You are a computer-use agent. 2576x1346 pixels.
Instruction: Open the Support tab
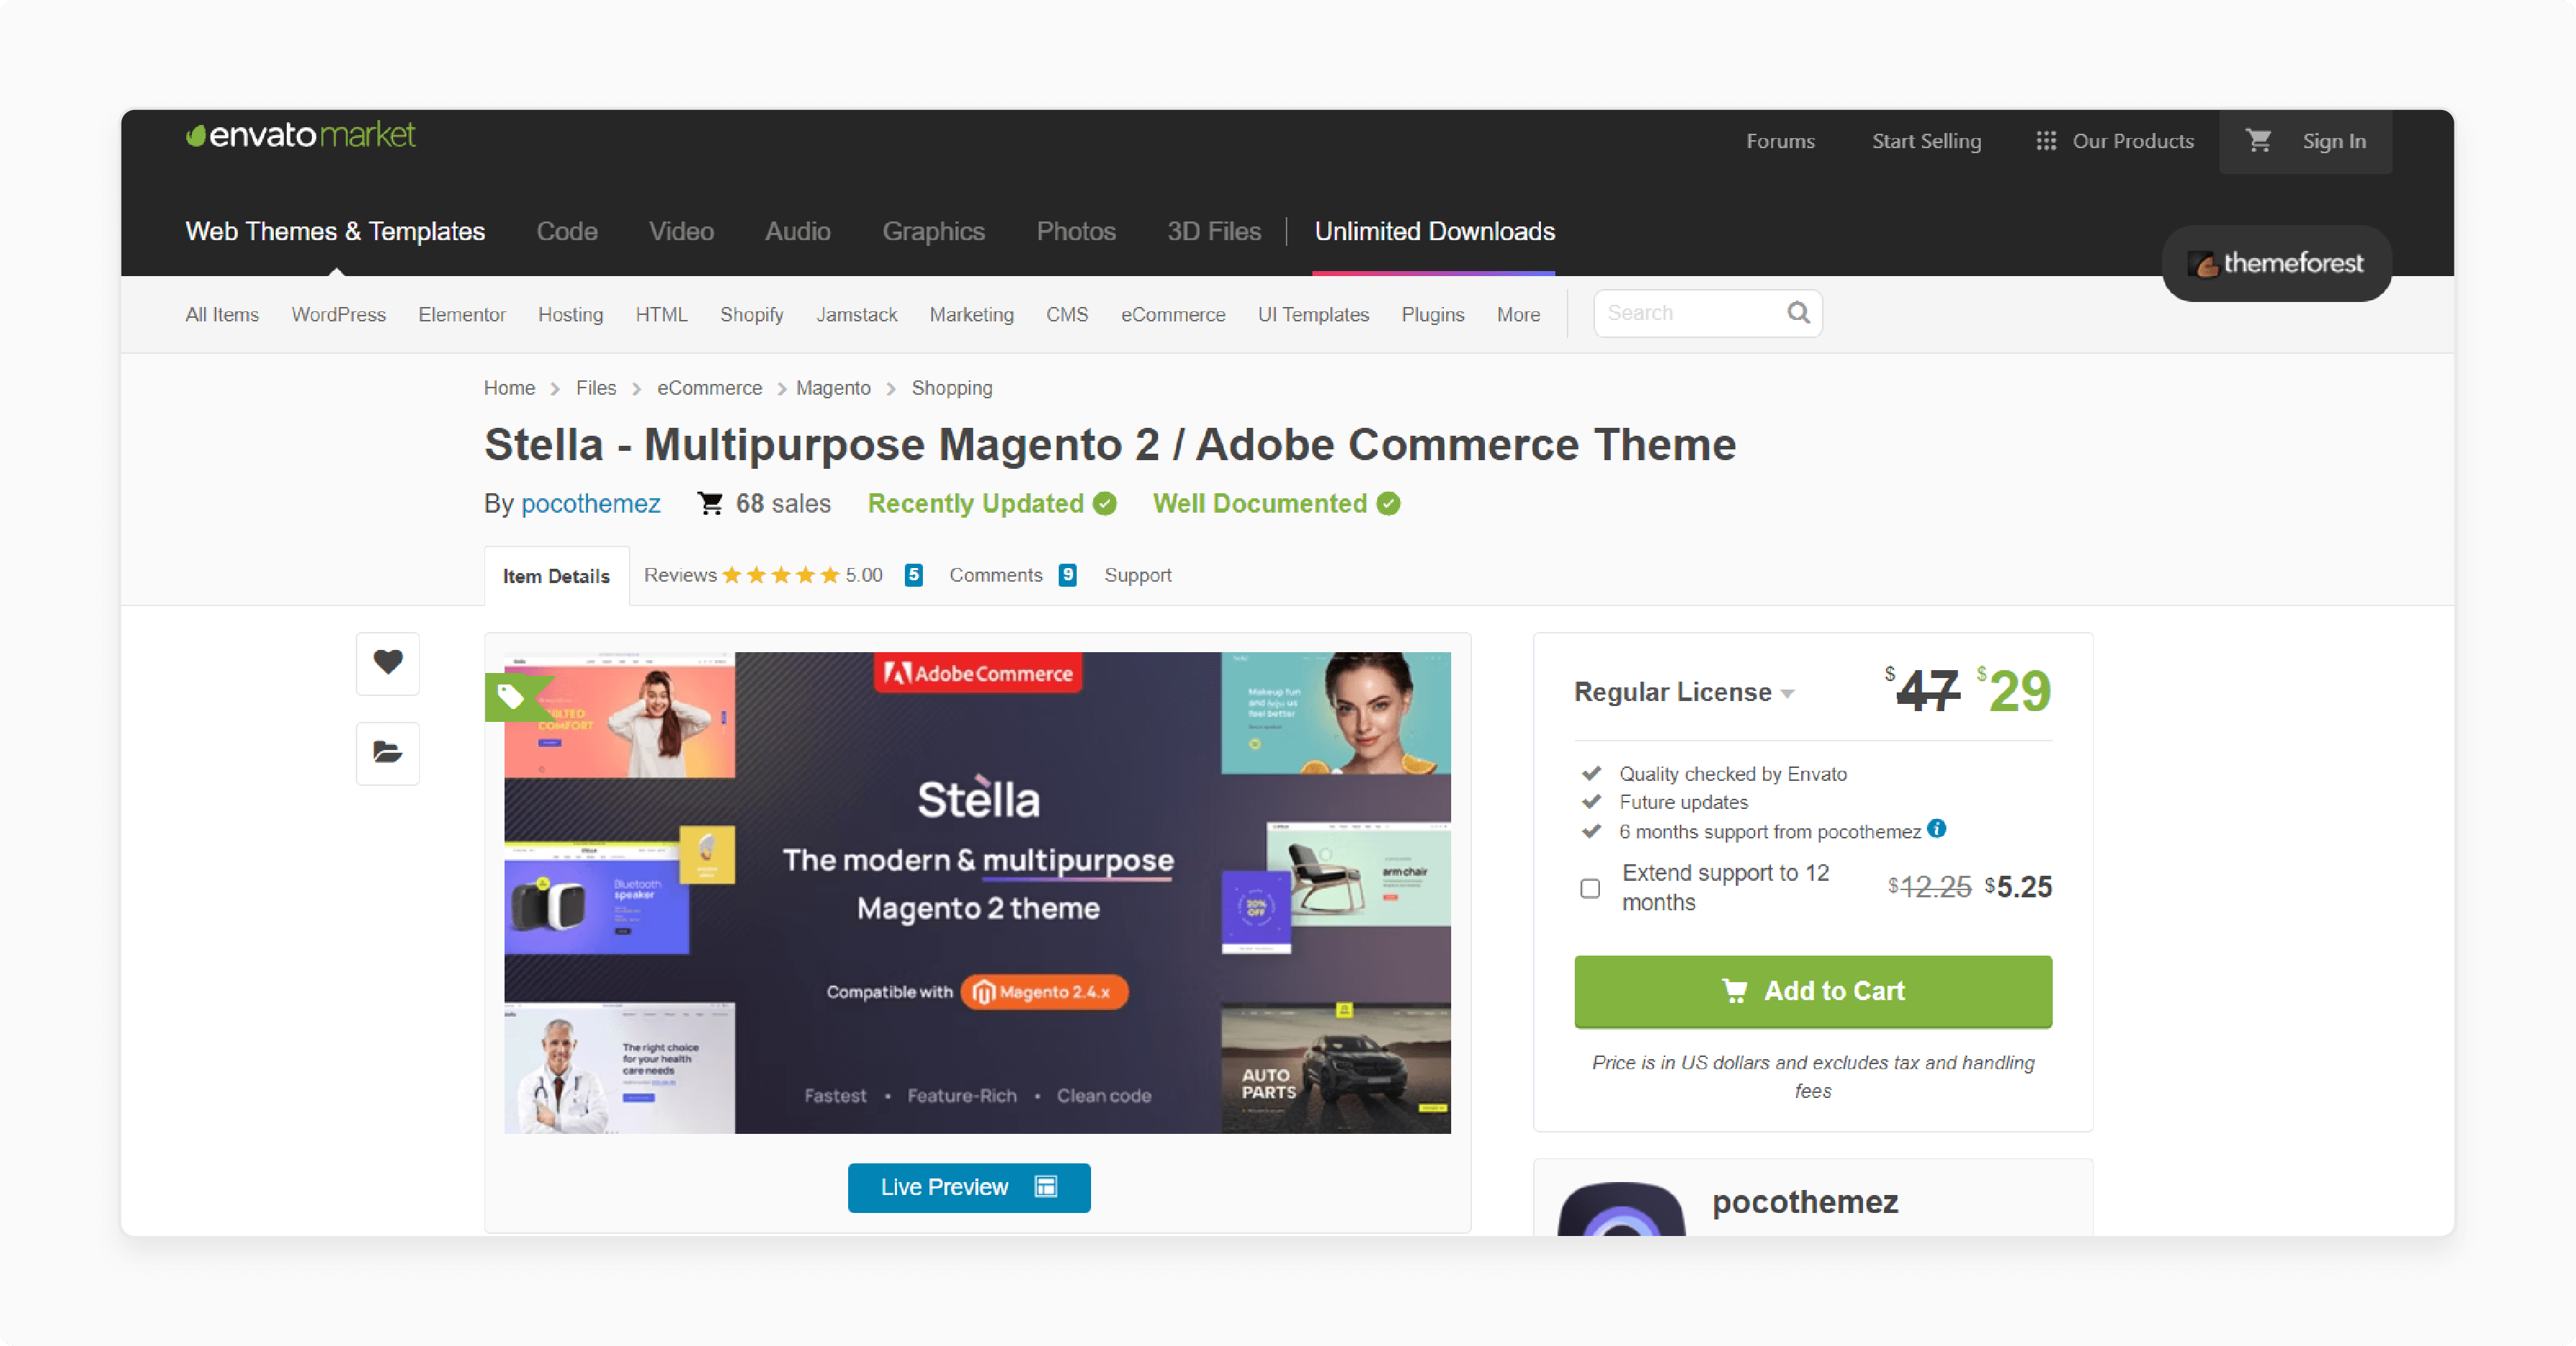[x=1138, y=575]
